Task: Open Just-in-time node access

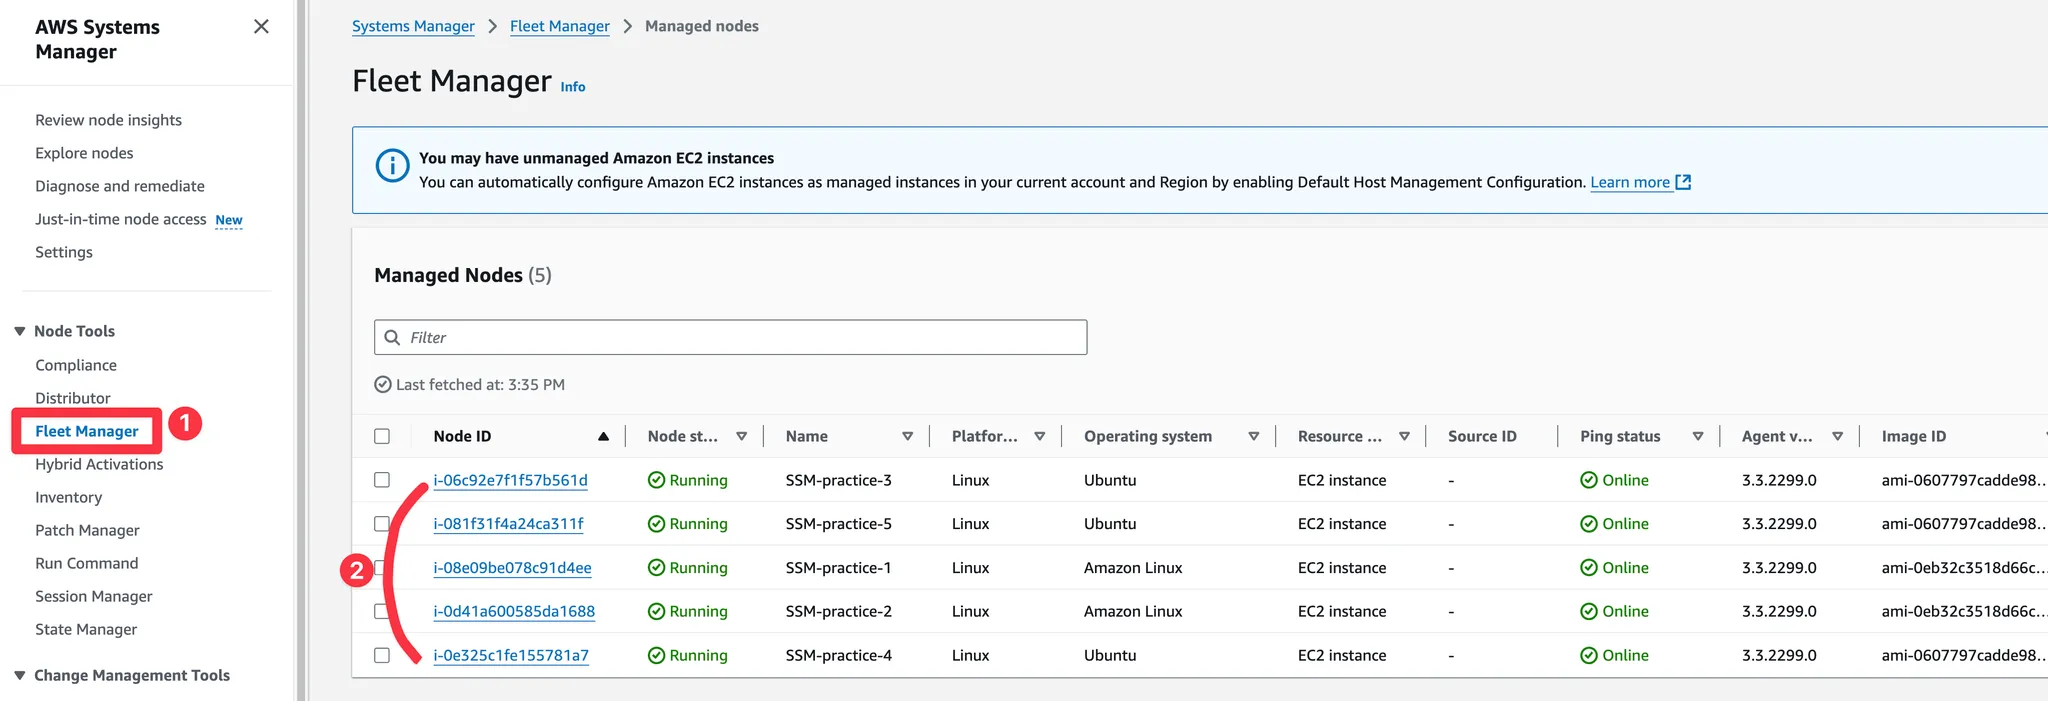Action: [121, 219]
